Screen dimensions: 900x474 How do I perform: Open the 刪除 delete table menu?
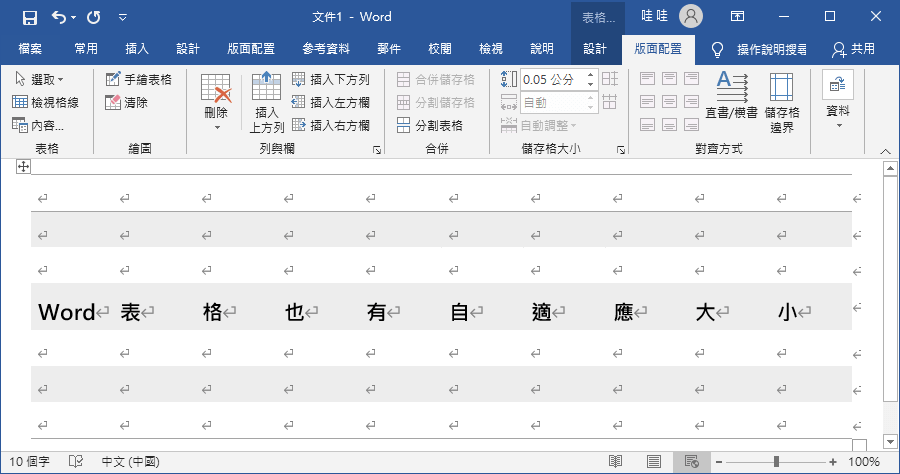(x=216, y=102)
